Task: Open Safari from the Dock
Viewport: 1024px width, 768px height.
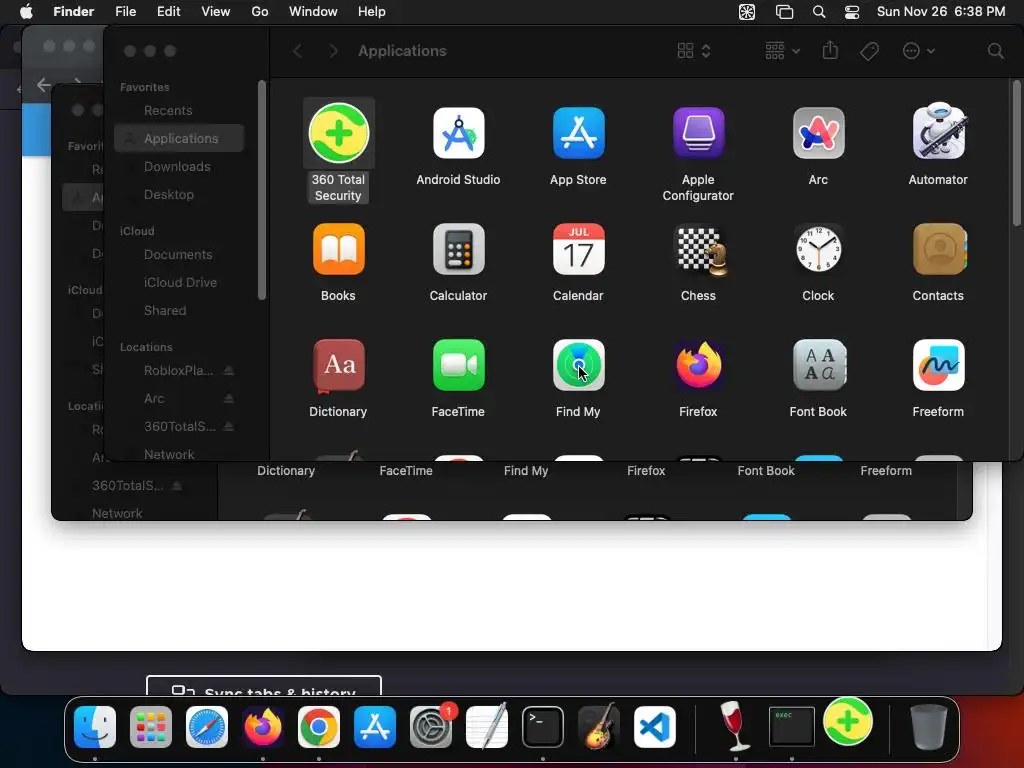Action: (x=207, y=727)
